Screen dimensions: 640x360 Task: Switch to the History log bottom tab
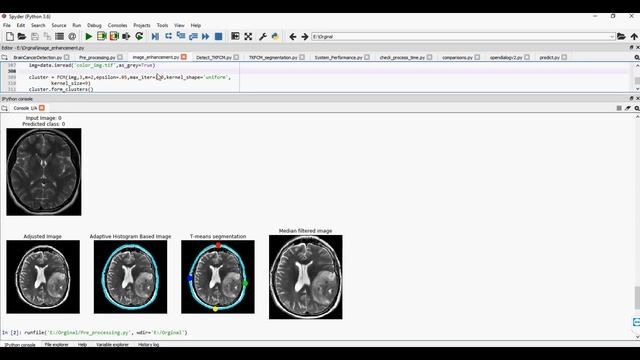(148, 344)
